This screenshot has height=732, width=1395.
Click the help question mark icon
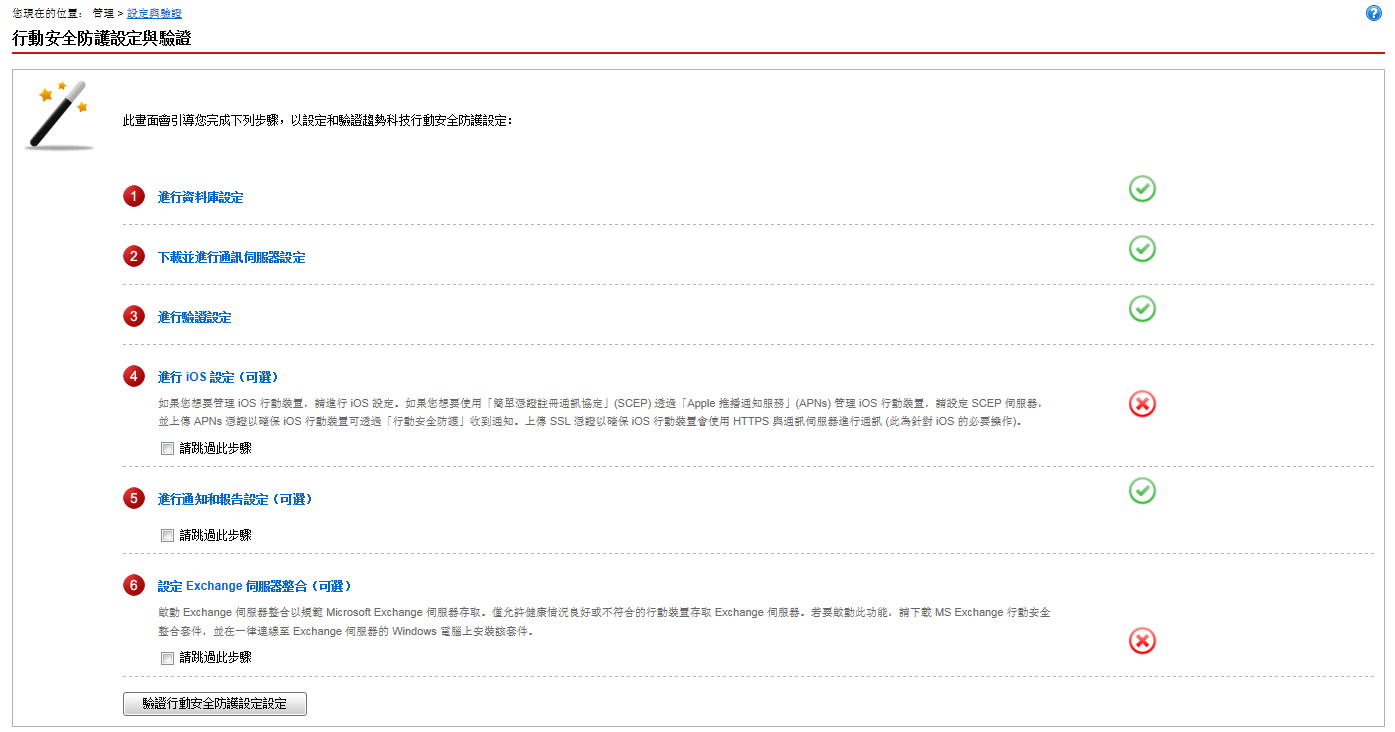coord(1373,13)
